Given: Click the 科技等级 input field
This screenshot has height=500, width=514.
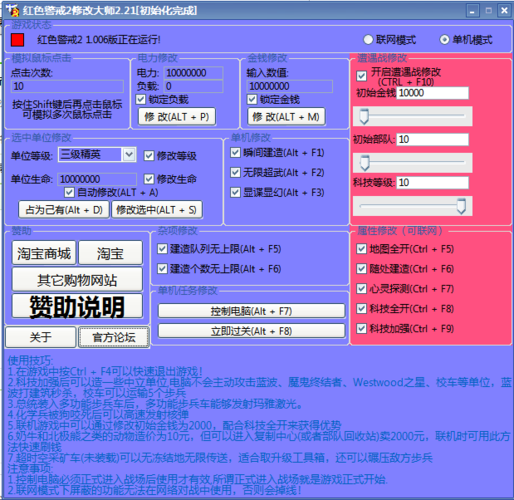Looking at the screenshot, I should [433, 183].
